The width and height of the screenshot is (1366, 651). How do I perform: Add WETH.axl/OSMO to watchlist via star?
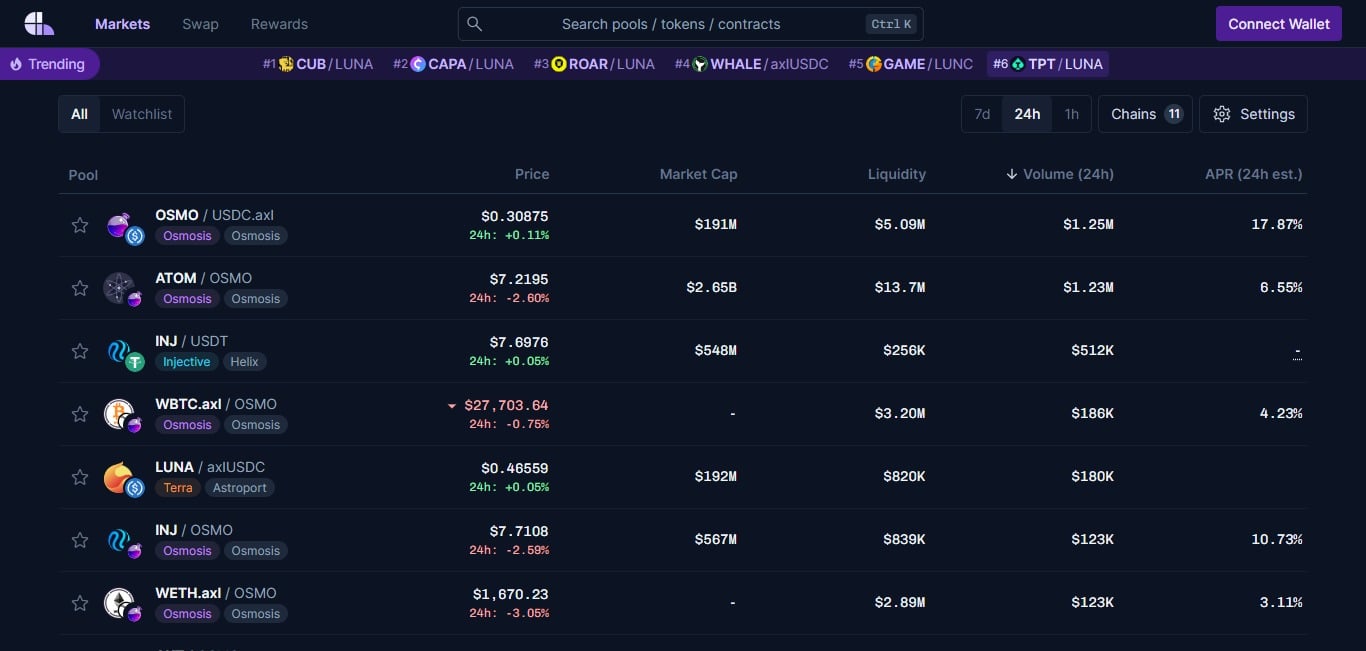[79, 603]
